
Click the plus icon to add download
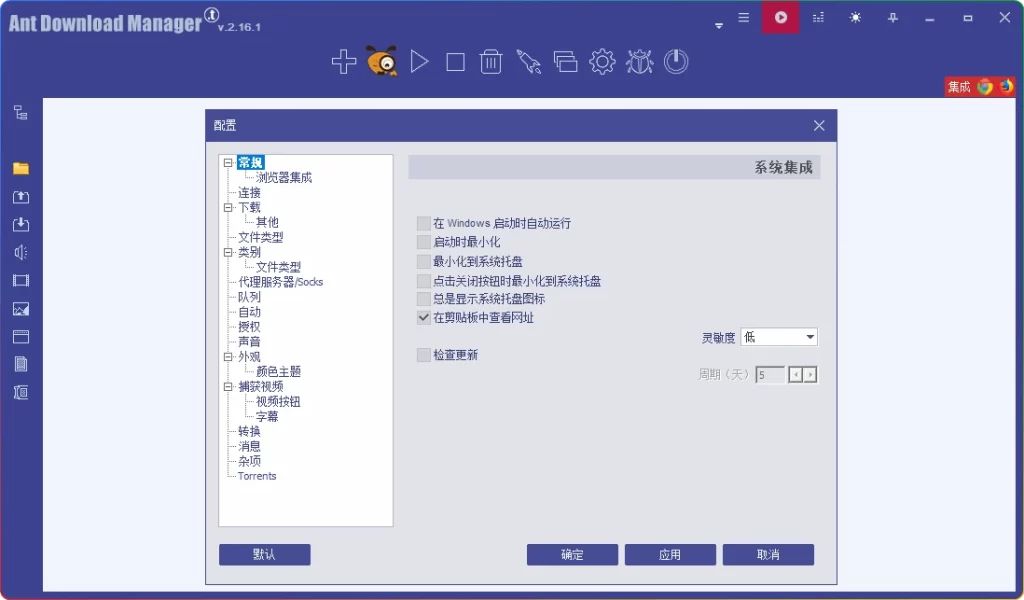click(x=343, y=62)
